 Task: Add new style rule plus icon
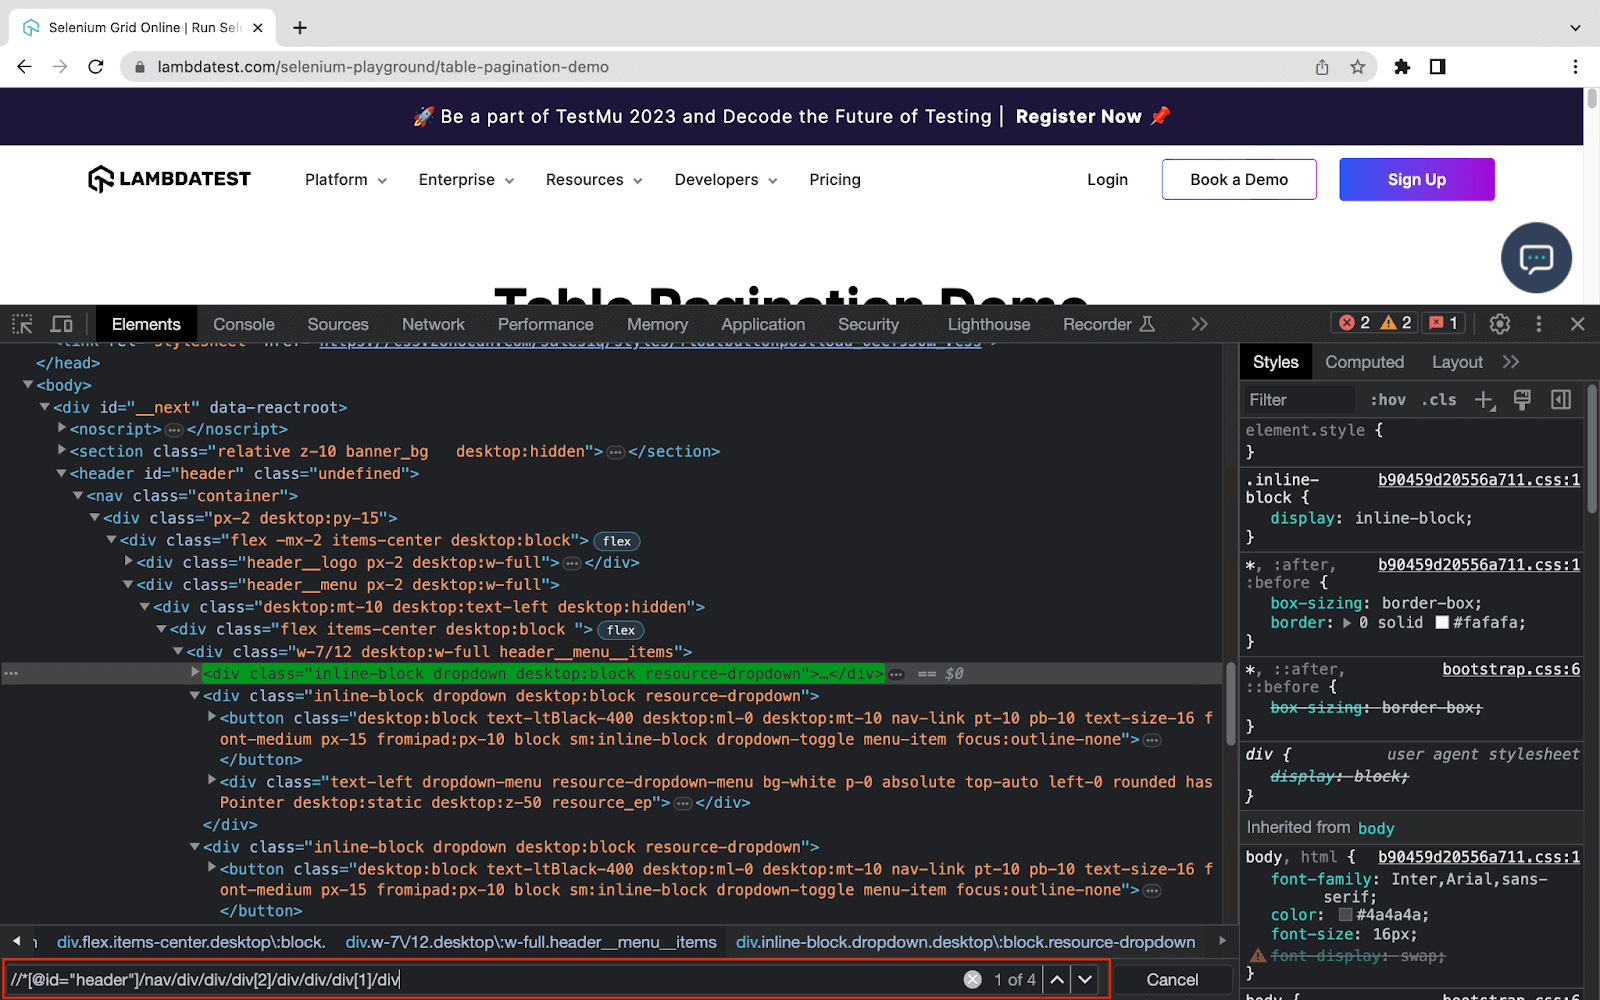pos(1485,400)
